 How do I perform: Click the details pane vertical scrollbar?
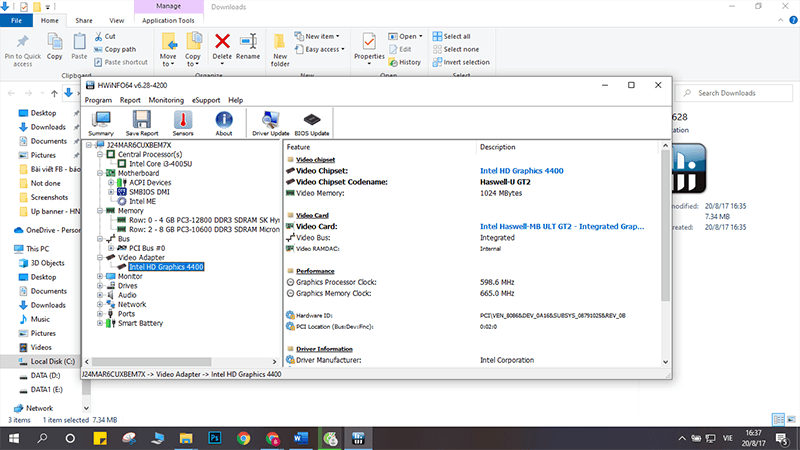[665, 224]
